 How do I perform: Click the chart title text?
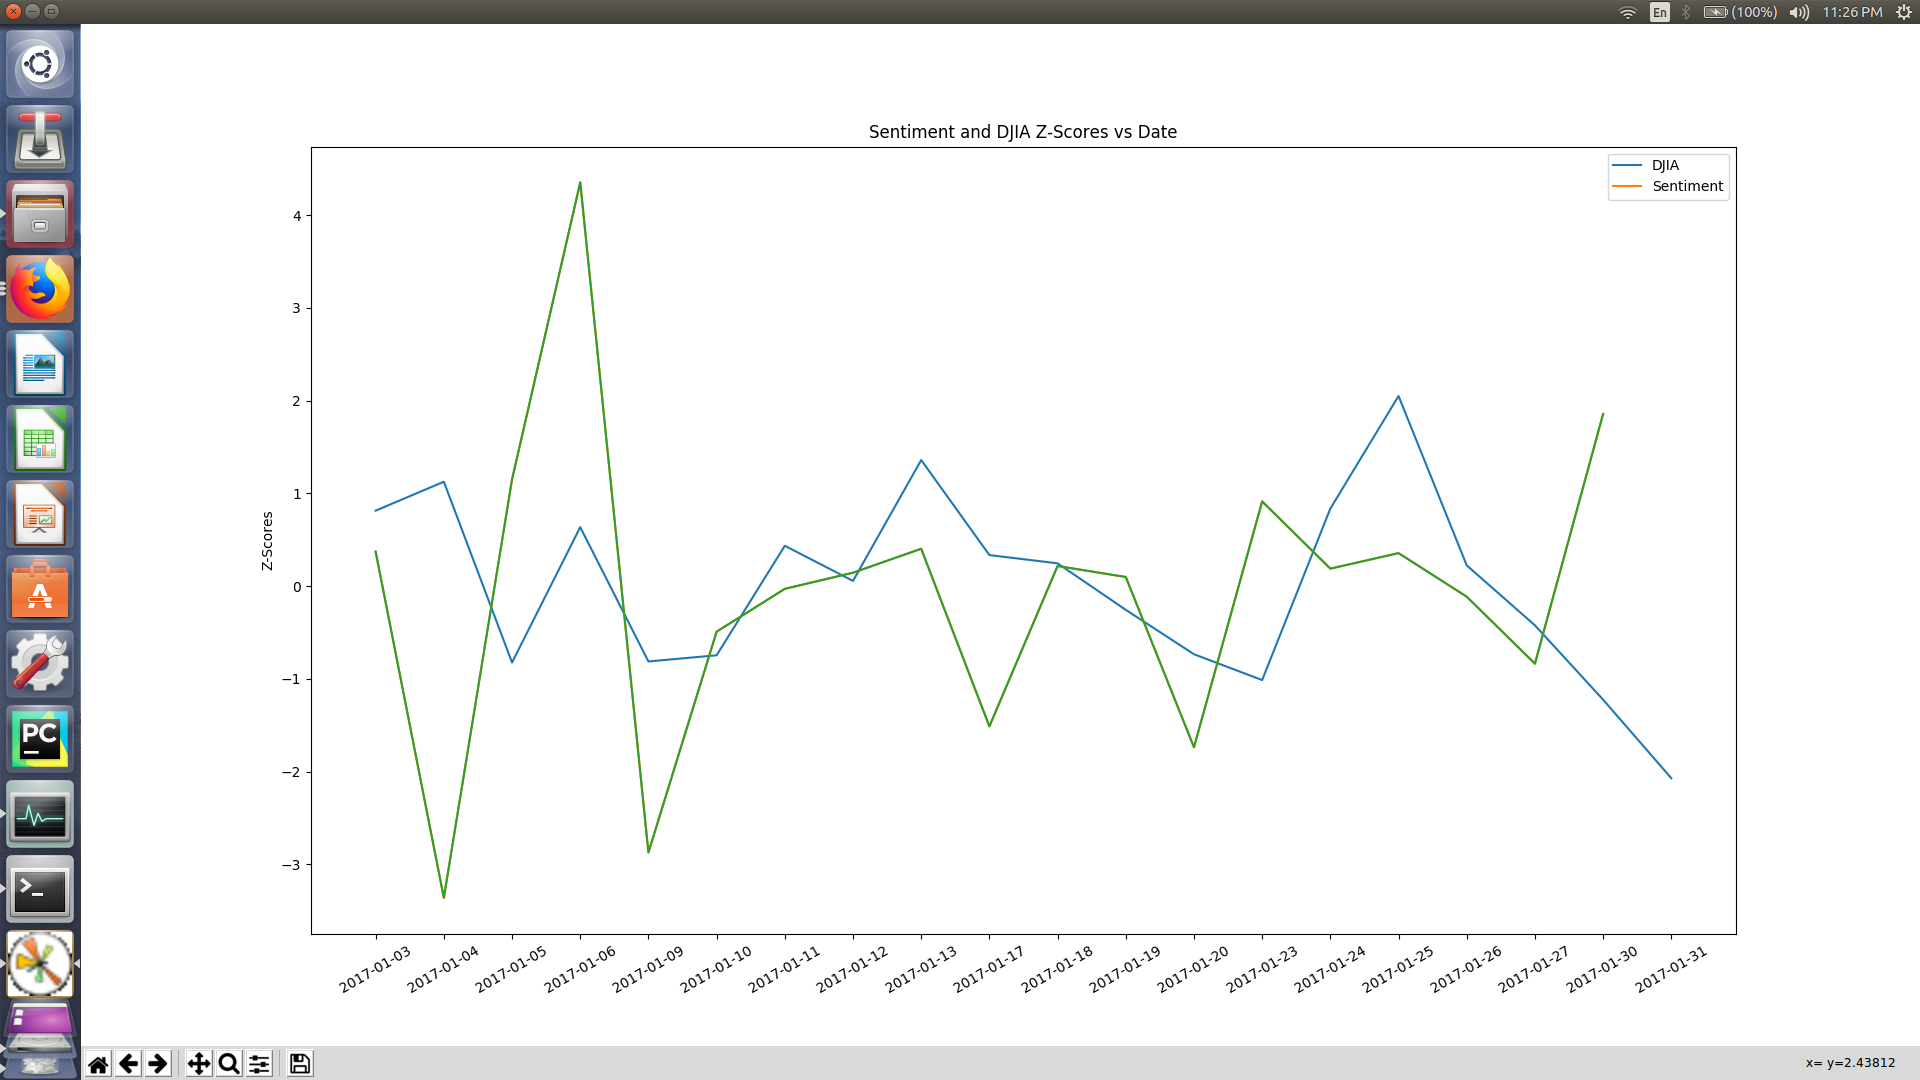click(1022, 132)
